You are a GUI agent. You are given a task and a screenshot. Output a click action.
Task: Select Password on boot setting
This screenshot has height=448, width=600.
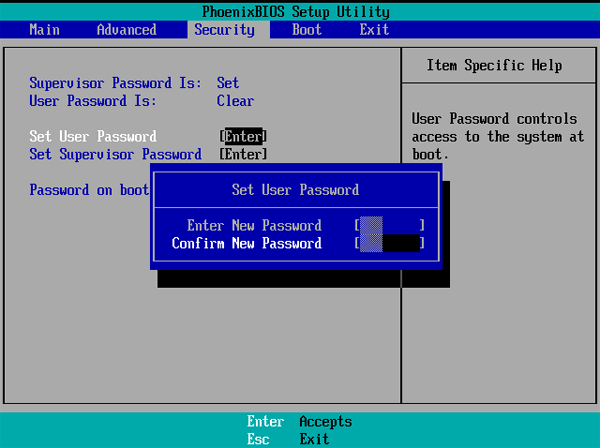(89, 190)
